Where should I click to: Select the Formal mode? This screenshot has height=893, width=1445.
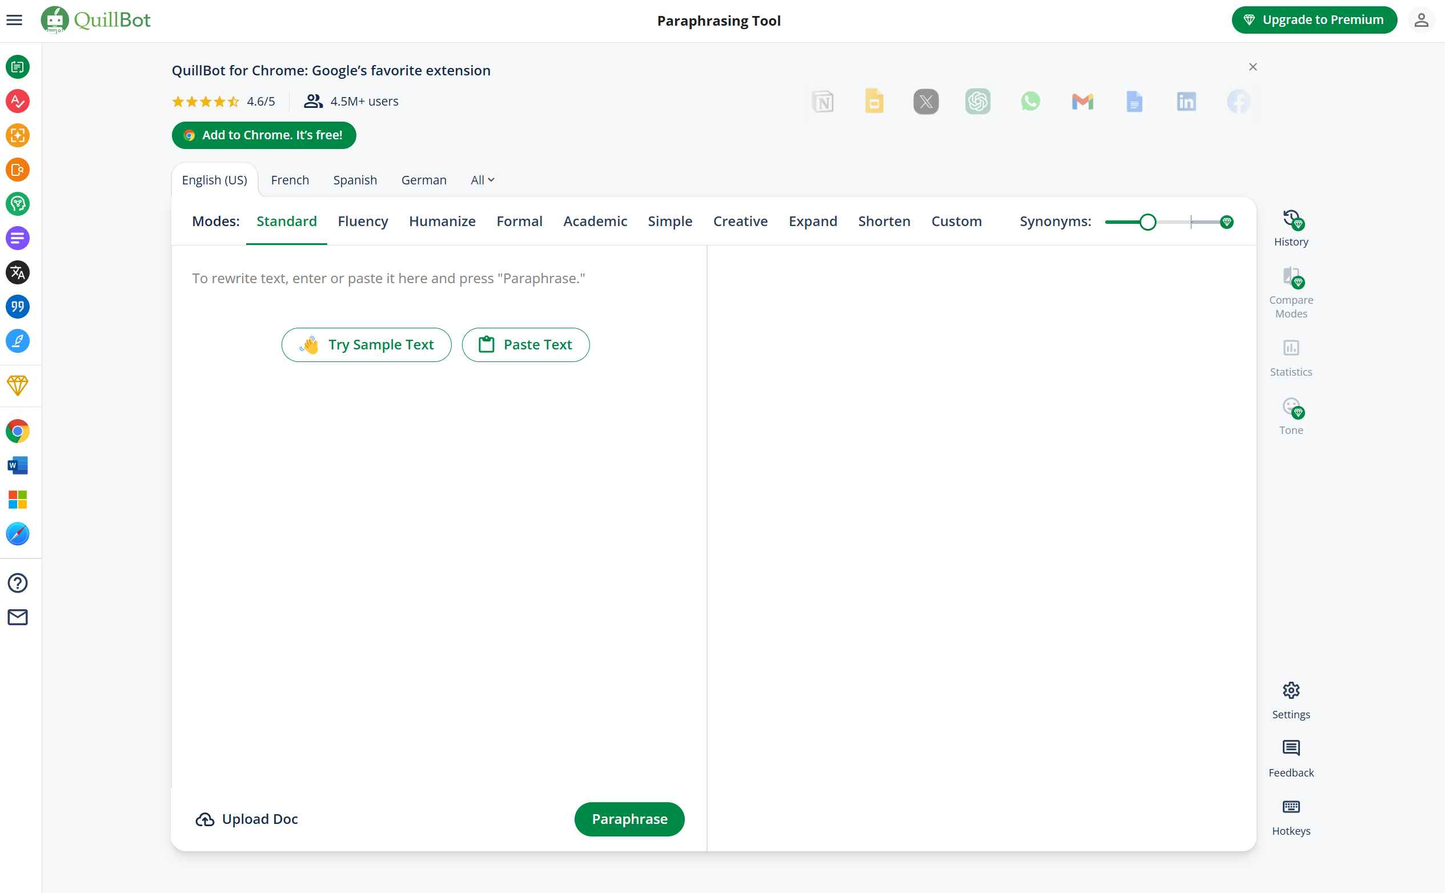[519, 221]
